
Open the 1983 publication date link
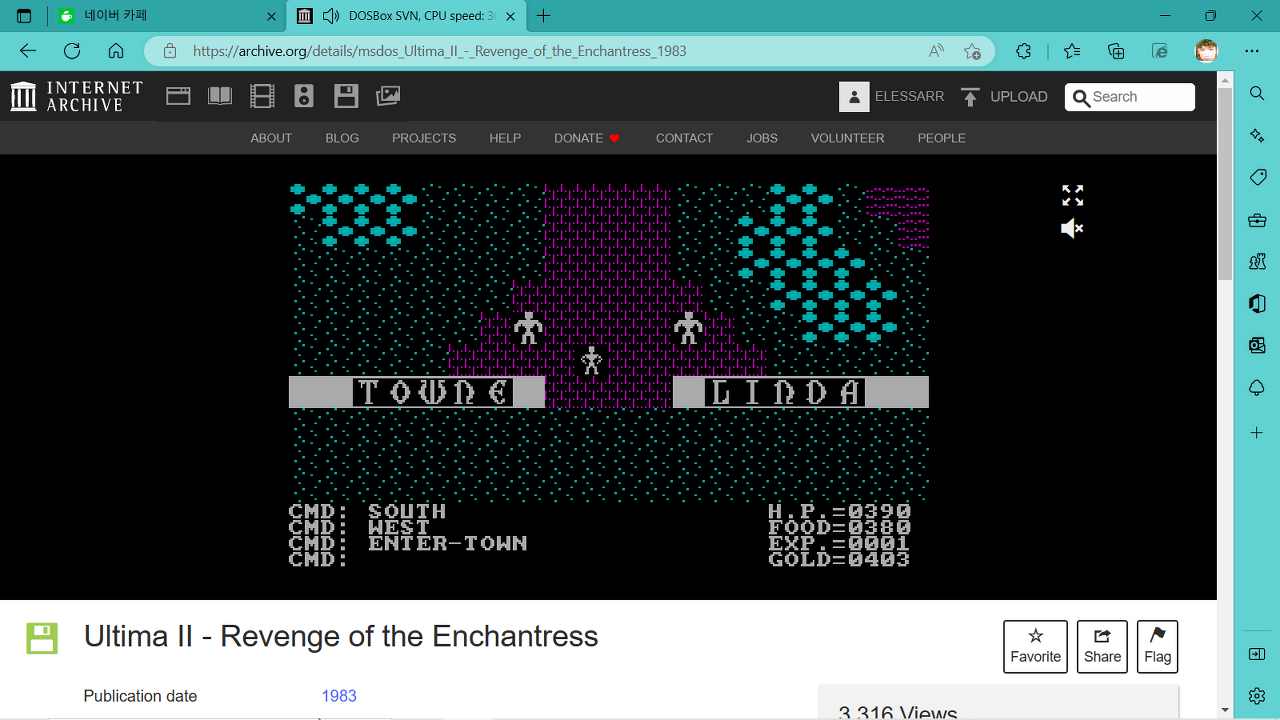[x=339, y=696]
